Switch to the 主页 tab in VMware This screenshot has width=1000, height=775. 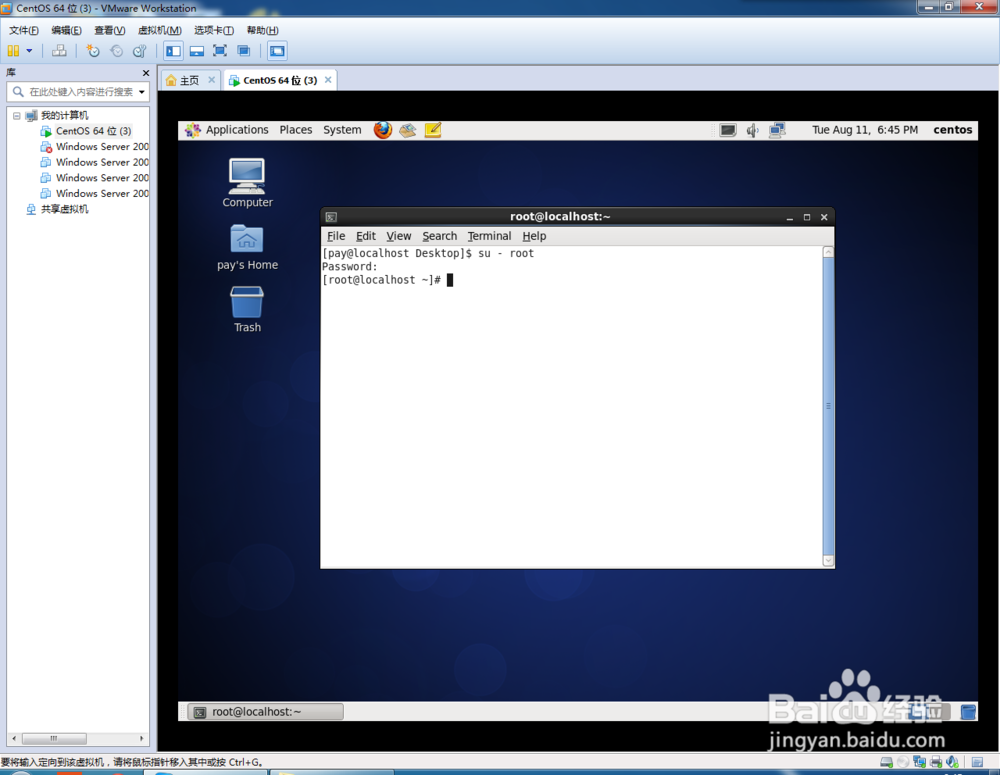pos(189,79)
